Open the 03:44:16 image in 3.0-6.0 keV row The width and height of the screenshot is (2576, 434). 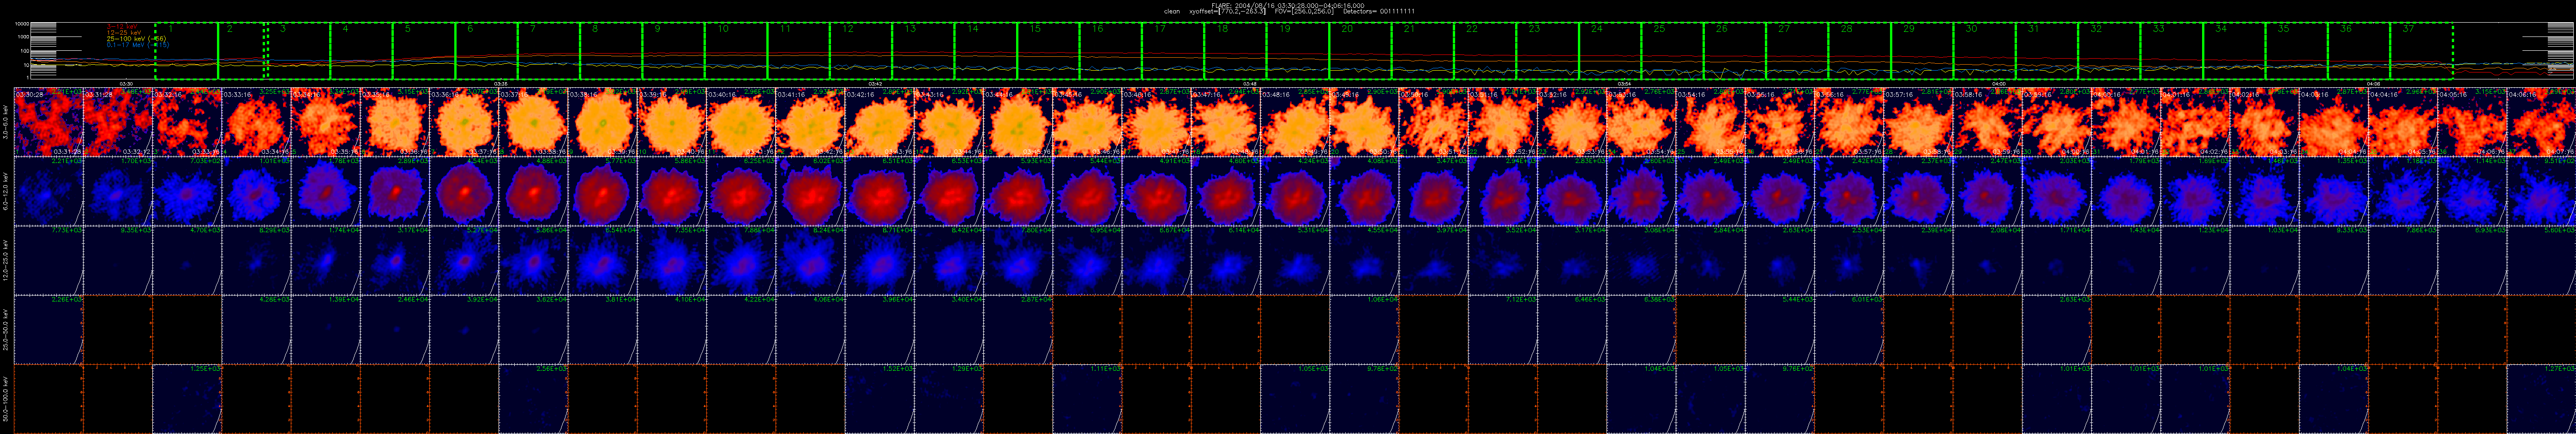pyautogui.click(x=1019, y=122)
